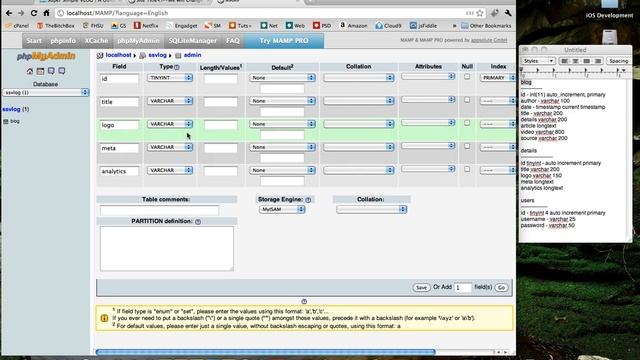Viewport: 640px width, 360px height.
Task: Click Try MAMP PRO button
Action: (284, 41)
